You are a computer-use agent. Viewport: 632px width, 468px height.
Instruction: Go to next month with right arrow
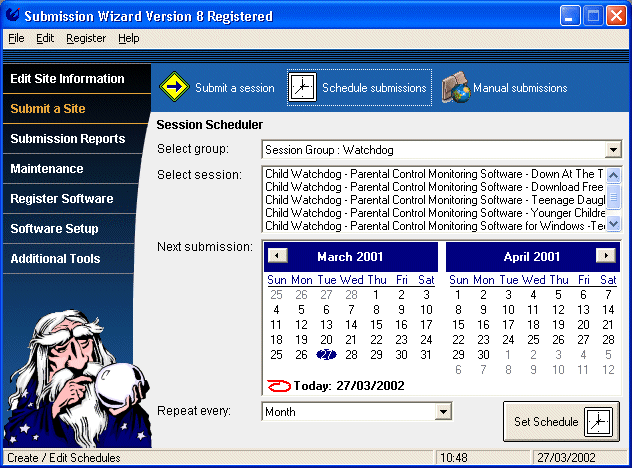point(605,255)
